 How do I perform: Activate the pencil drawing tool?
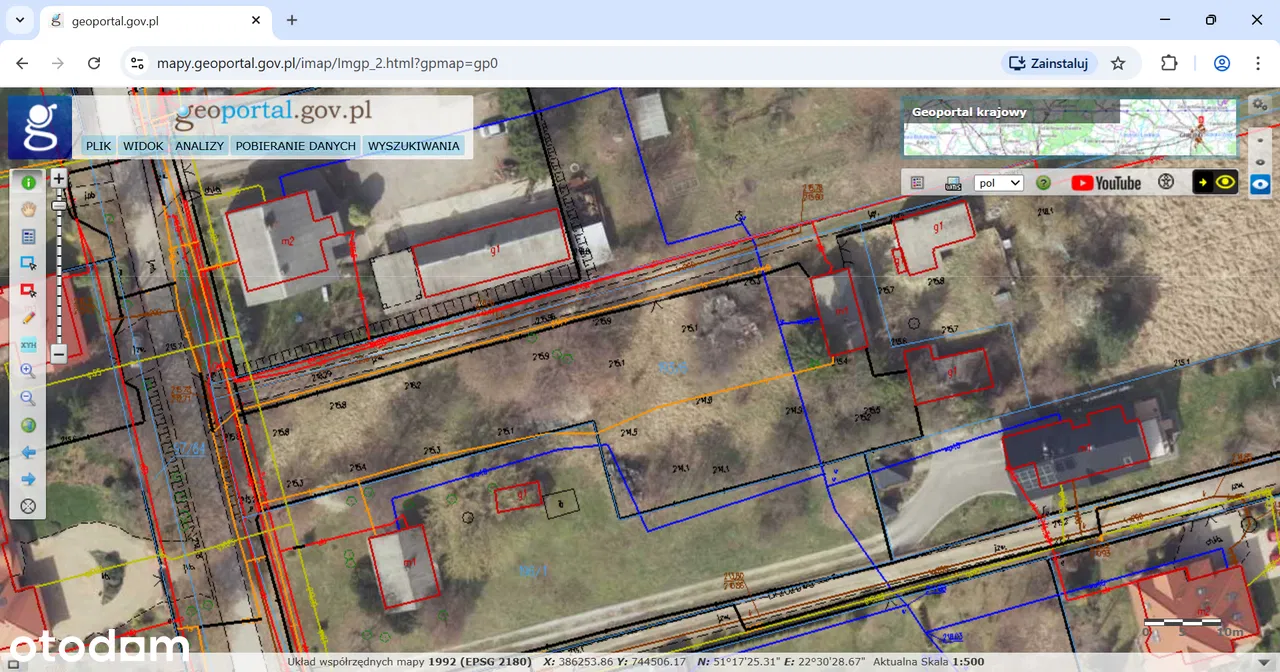click(x=28, y=317)
